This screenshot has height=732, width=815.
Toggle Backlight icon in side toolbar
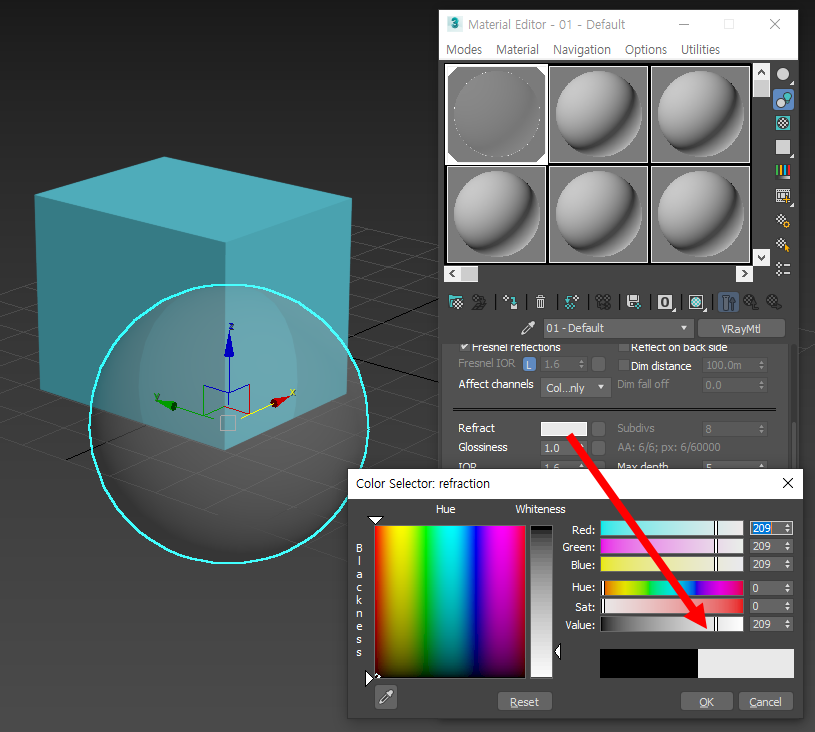click(783, 99)
